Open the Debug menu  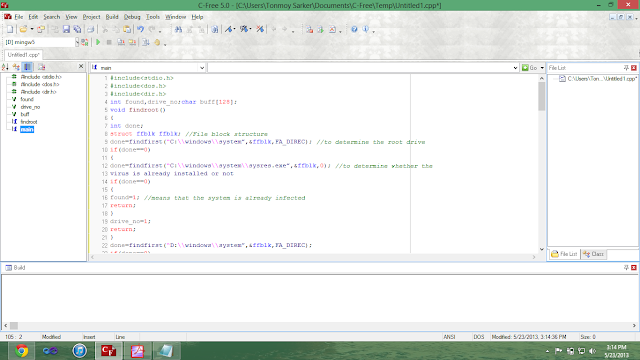point(132,17)
